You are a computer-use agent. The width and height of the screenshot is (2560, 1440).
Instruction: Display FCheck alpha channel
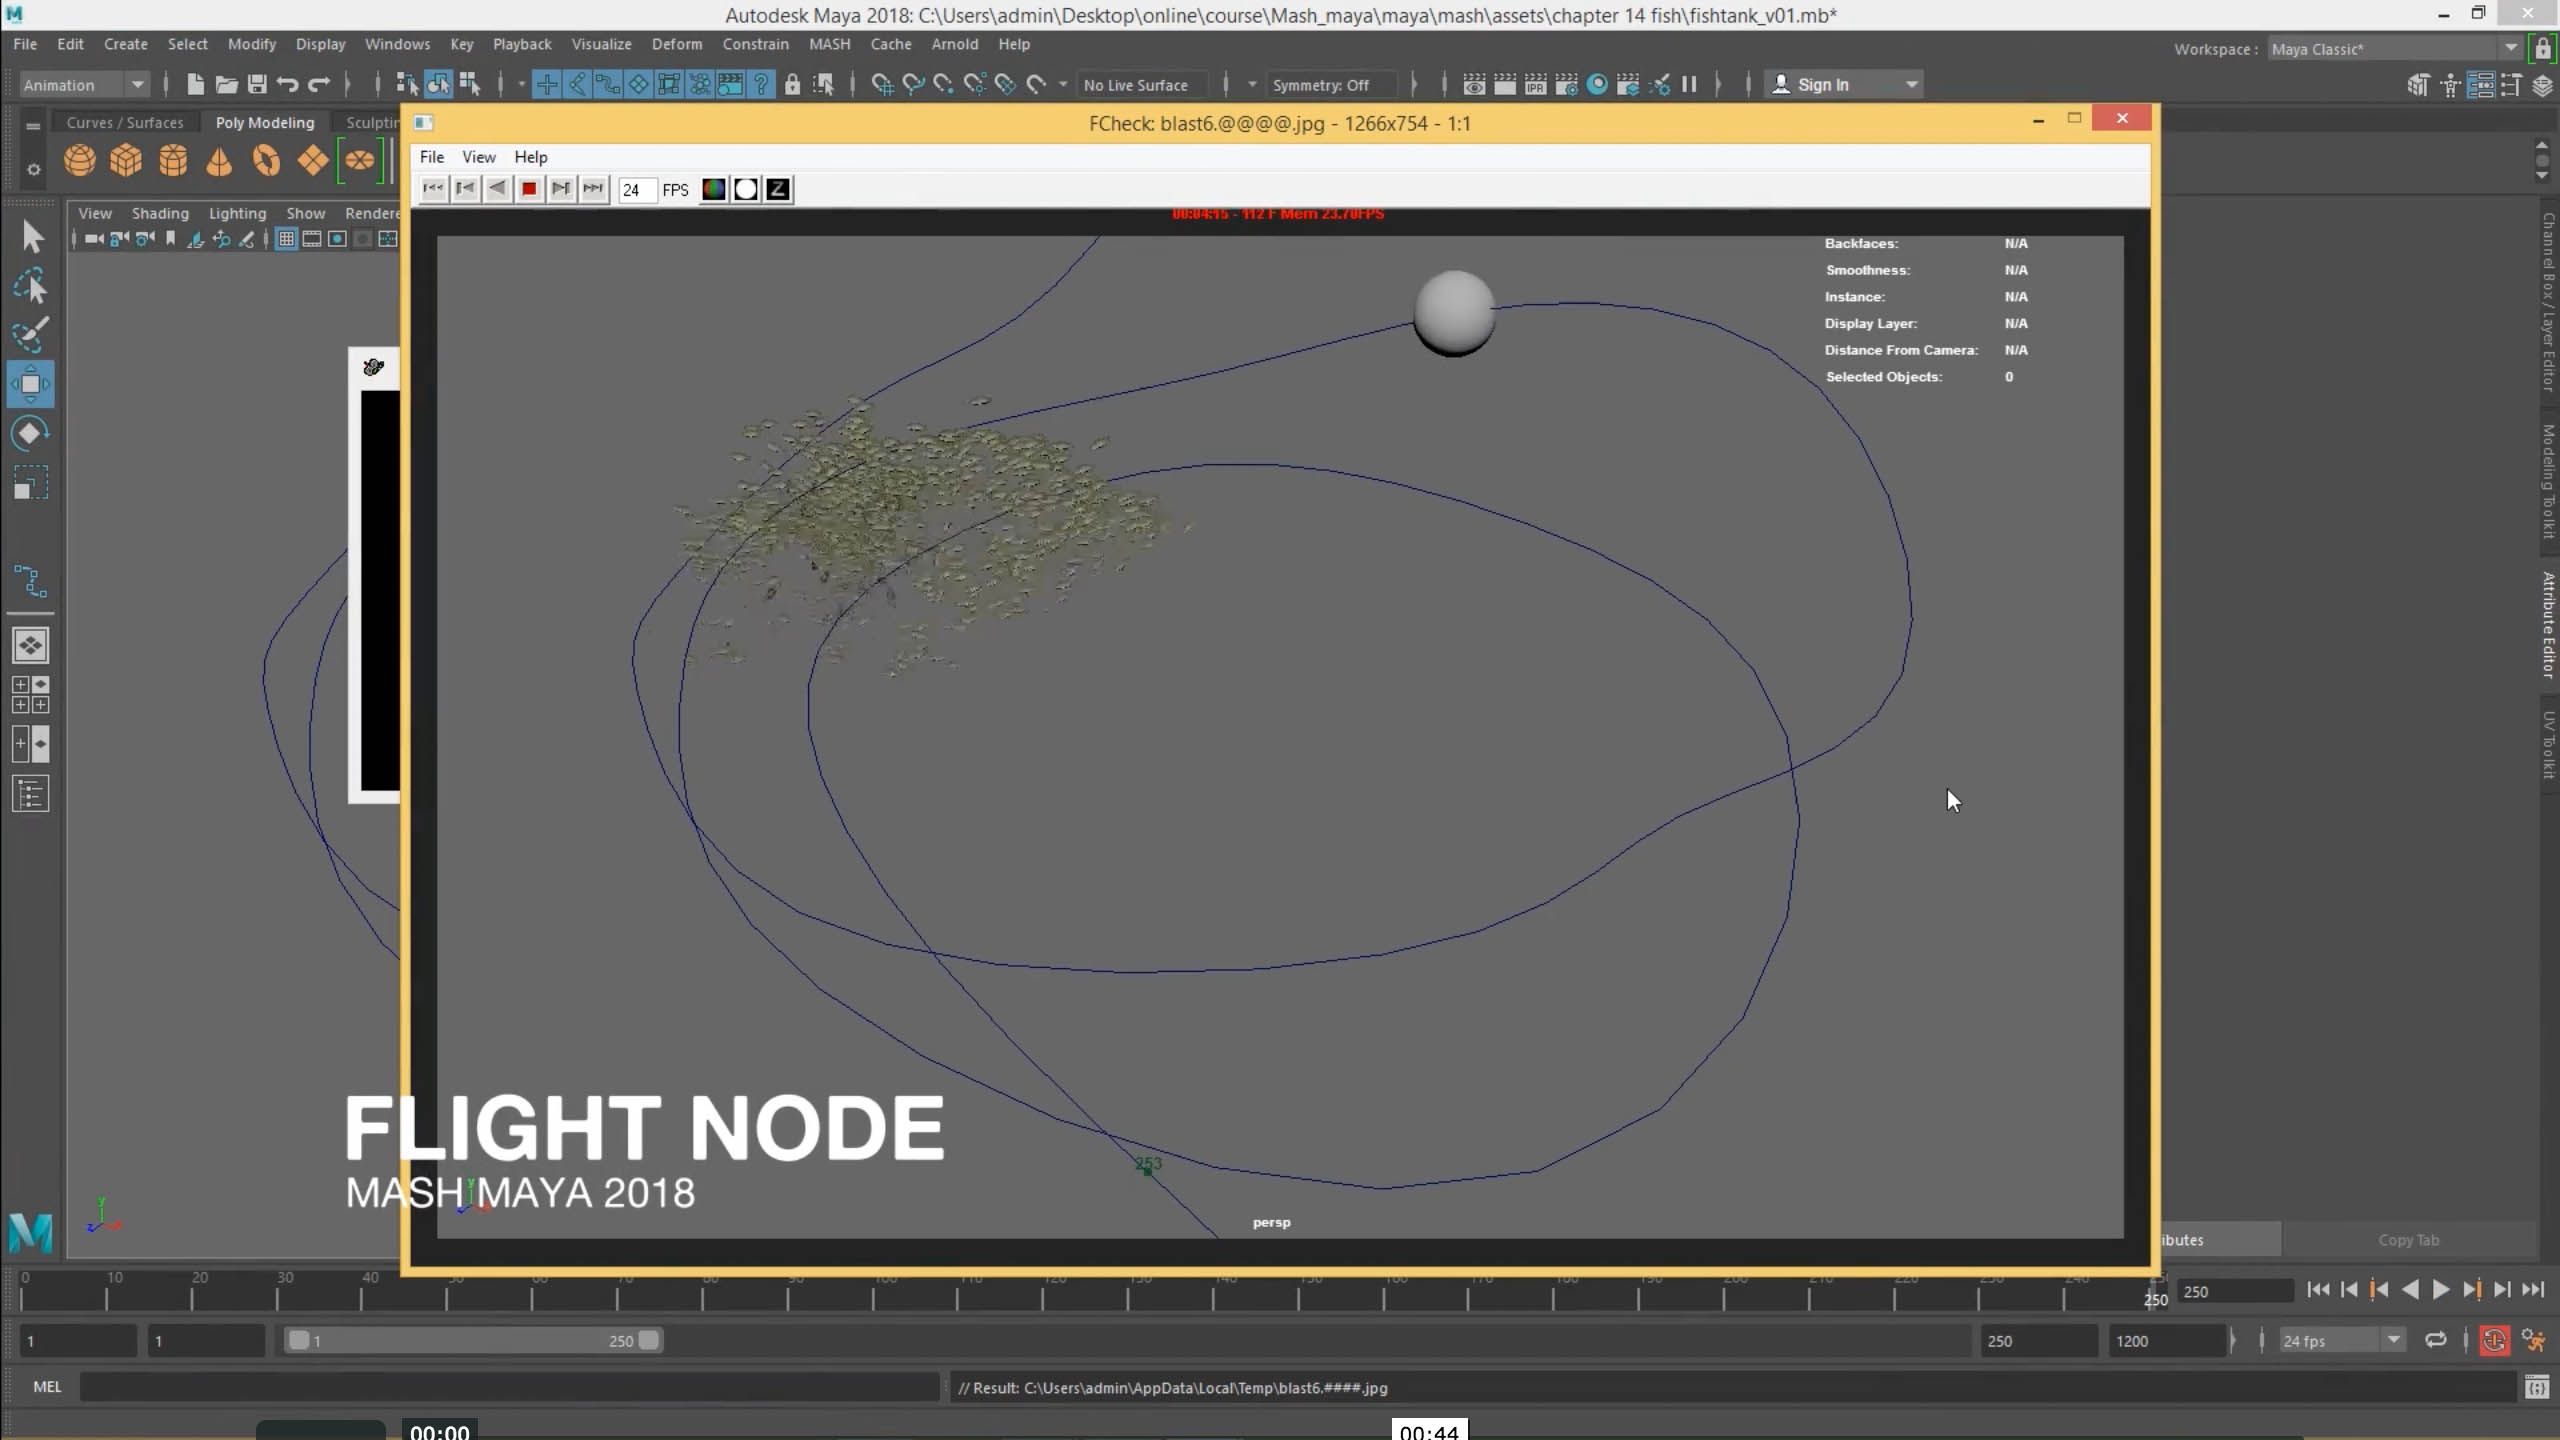pos(746,189)
